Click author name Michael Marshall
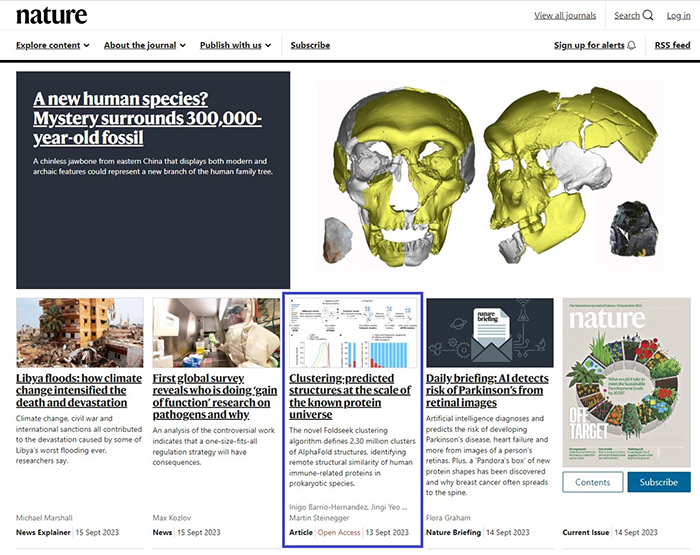The height and width of the screenshot is (555, 700). click(44, 518)
